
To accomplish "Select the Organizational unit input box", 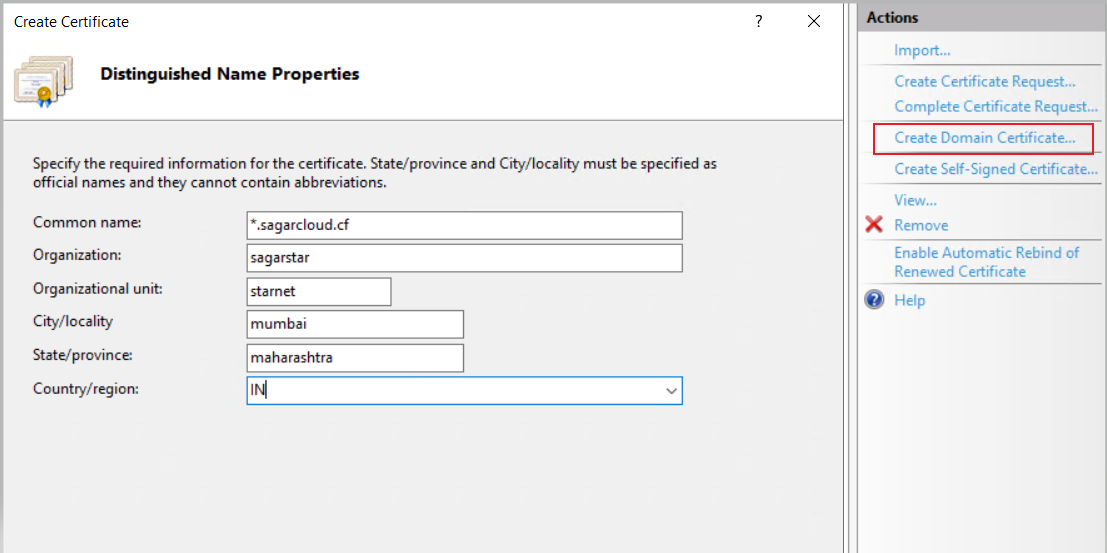I will (318, 291).
